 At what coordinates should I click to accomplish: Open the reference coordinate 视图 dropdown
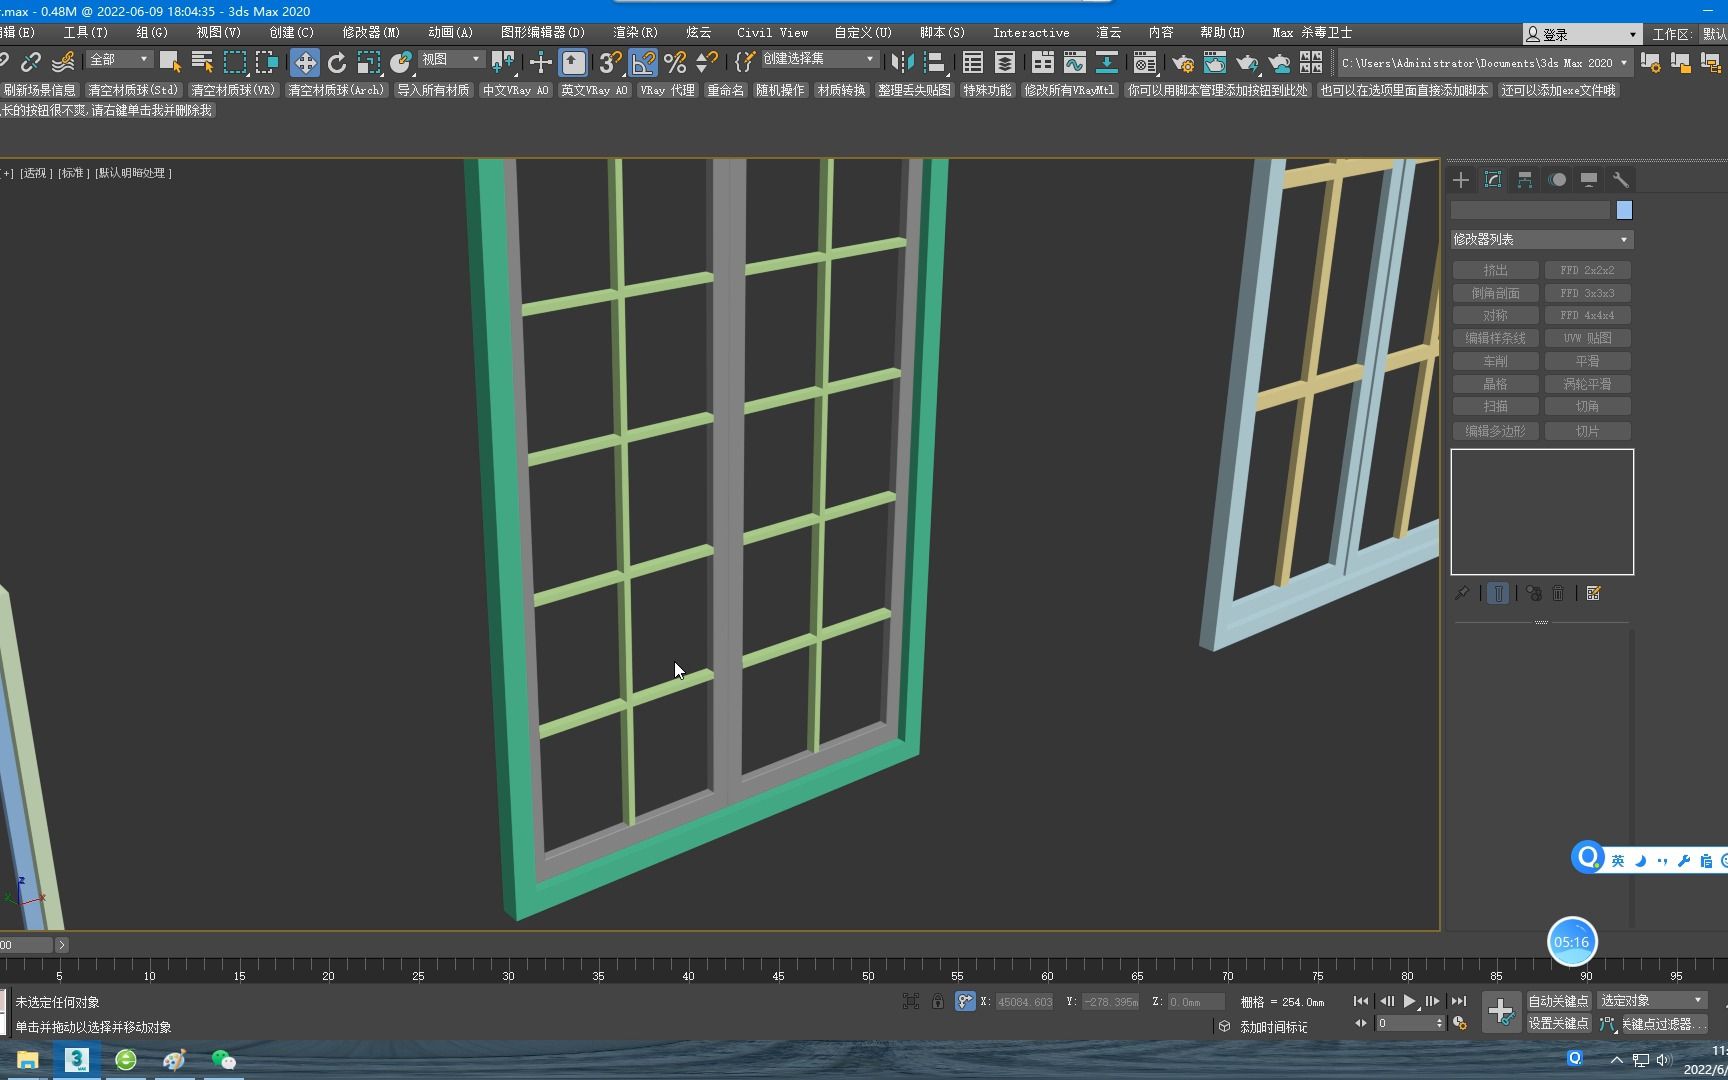[x=451, y=60]
